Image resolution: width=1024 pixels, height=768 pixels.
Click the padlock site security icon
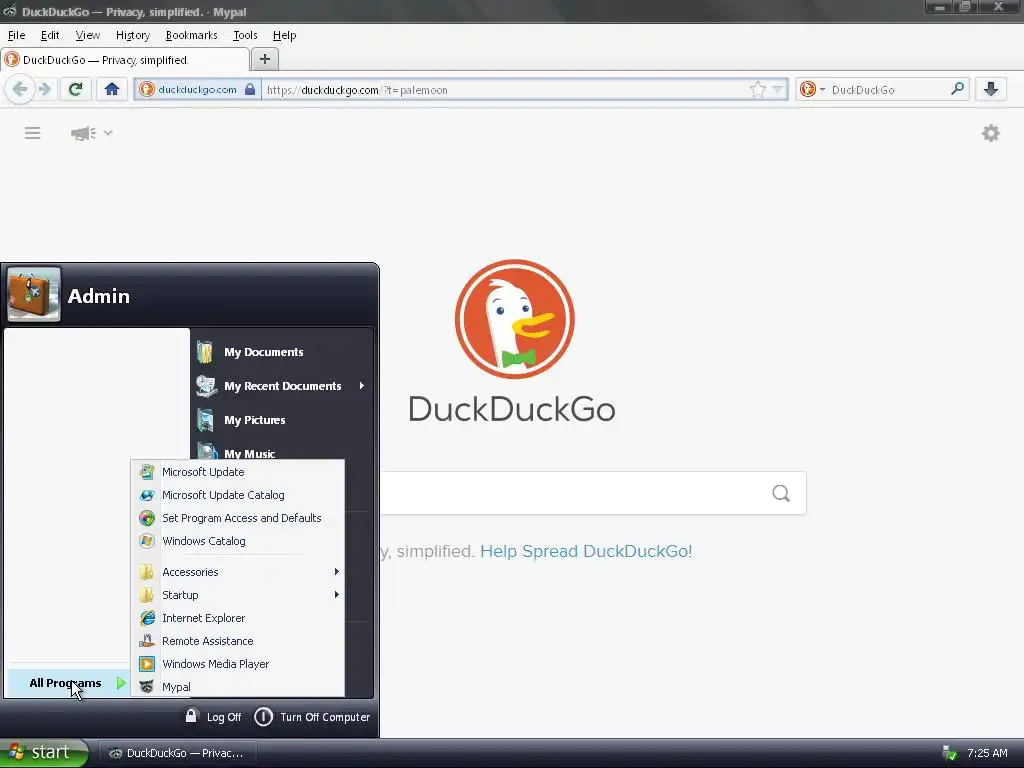point(249,89)
